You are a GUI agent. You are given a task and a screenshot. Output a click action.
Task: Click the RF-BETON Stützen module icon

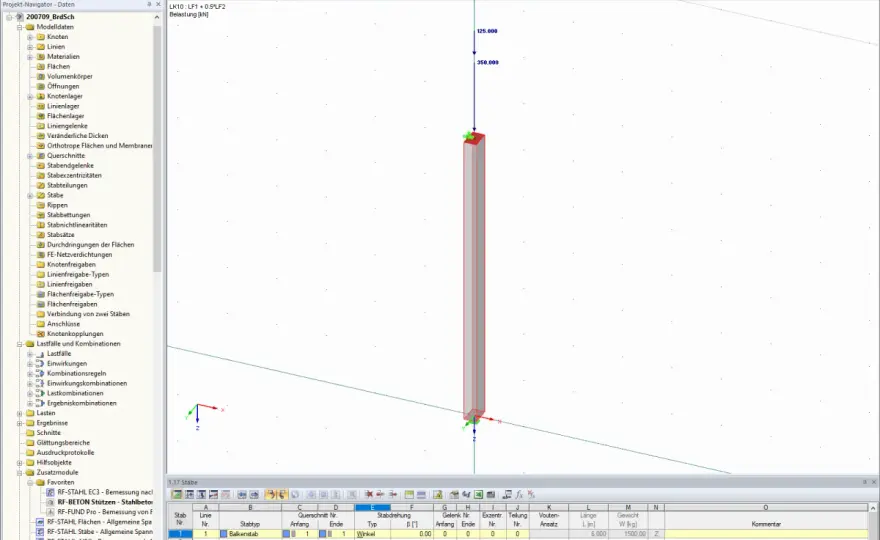(x=51, y=502)
